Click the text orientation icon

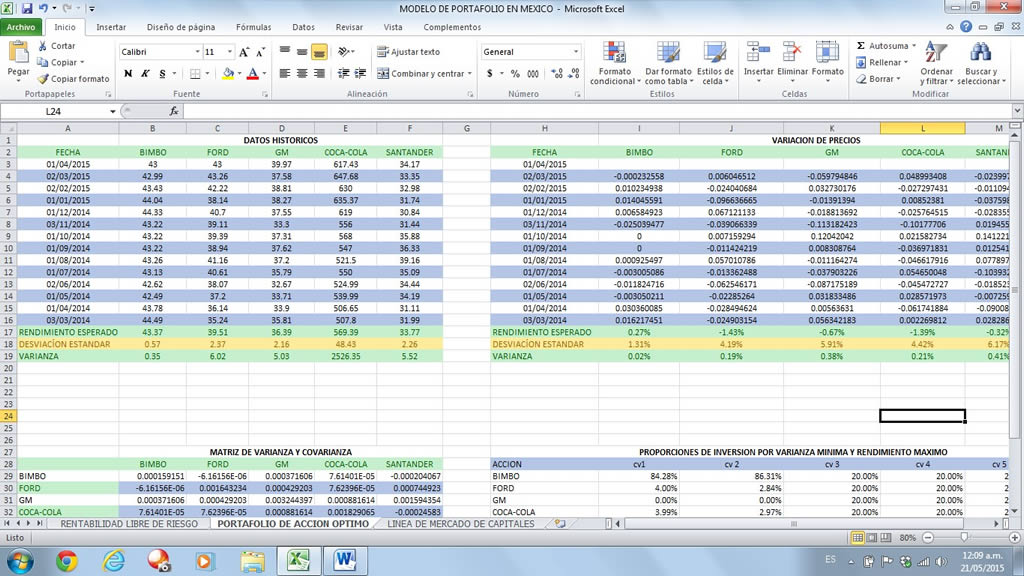344,52
